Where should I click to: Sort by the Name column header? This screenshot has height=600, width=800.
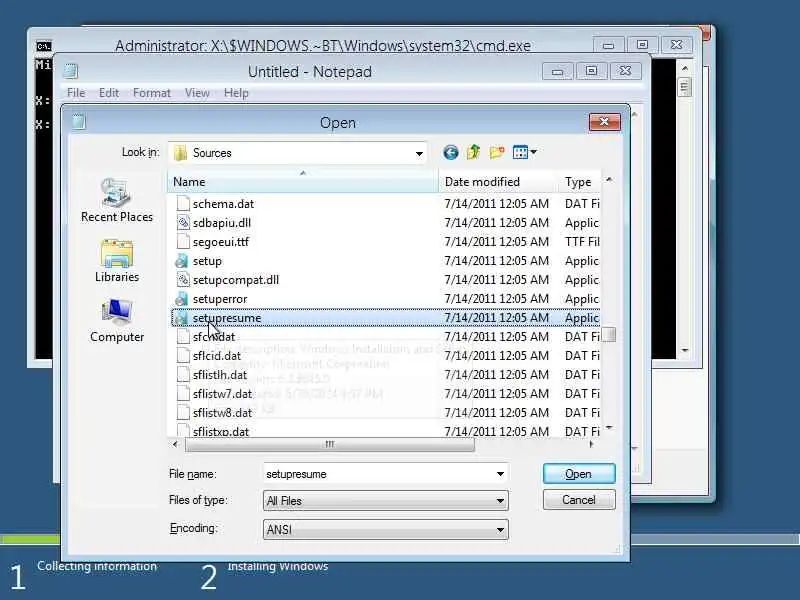point(303,182)
